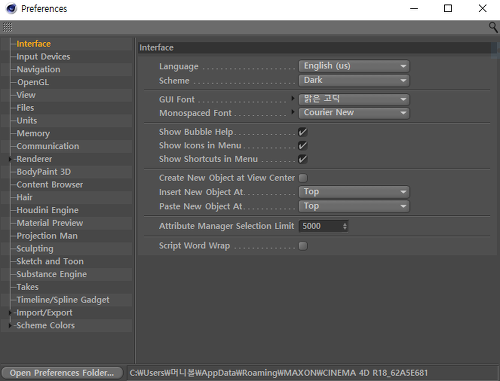Open Substance Engine preferences
This screenshot has height=381, width=500.
[51, 274]
